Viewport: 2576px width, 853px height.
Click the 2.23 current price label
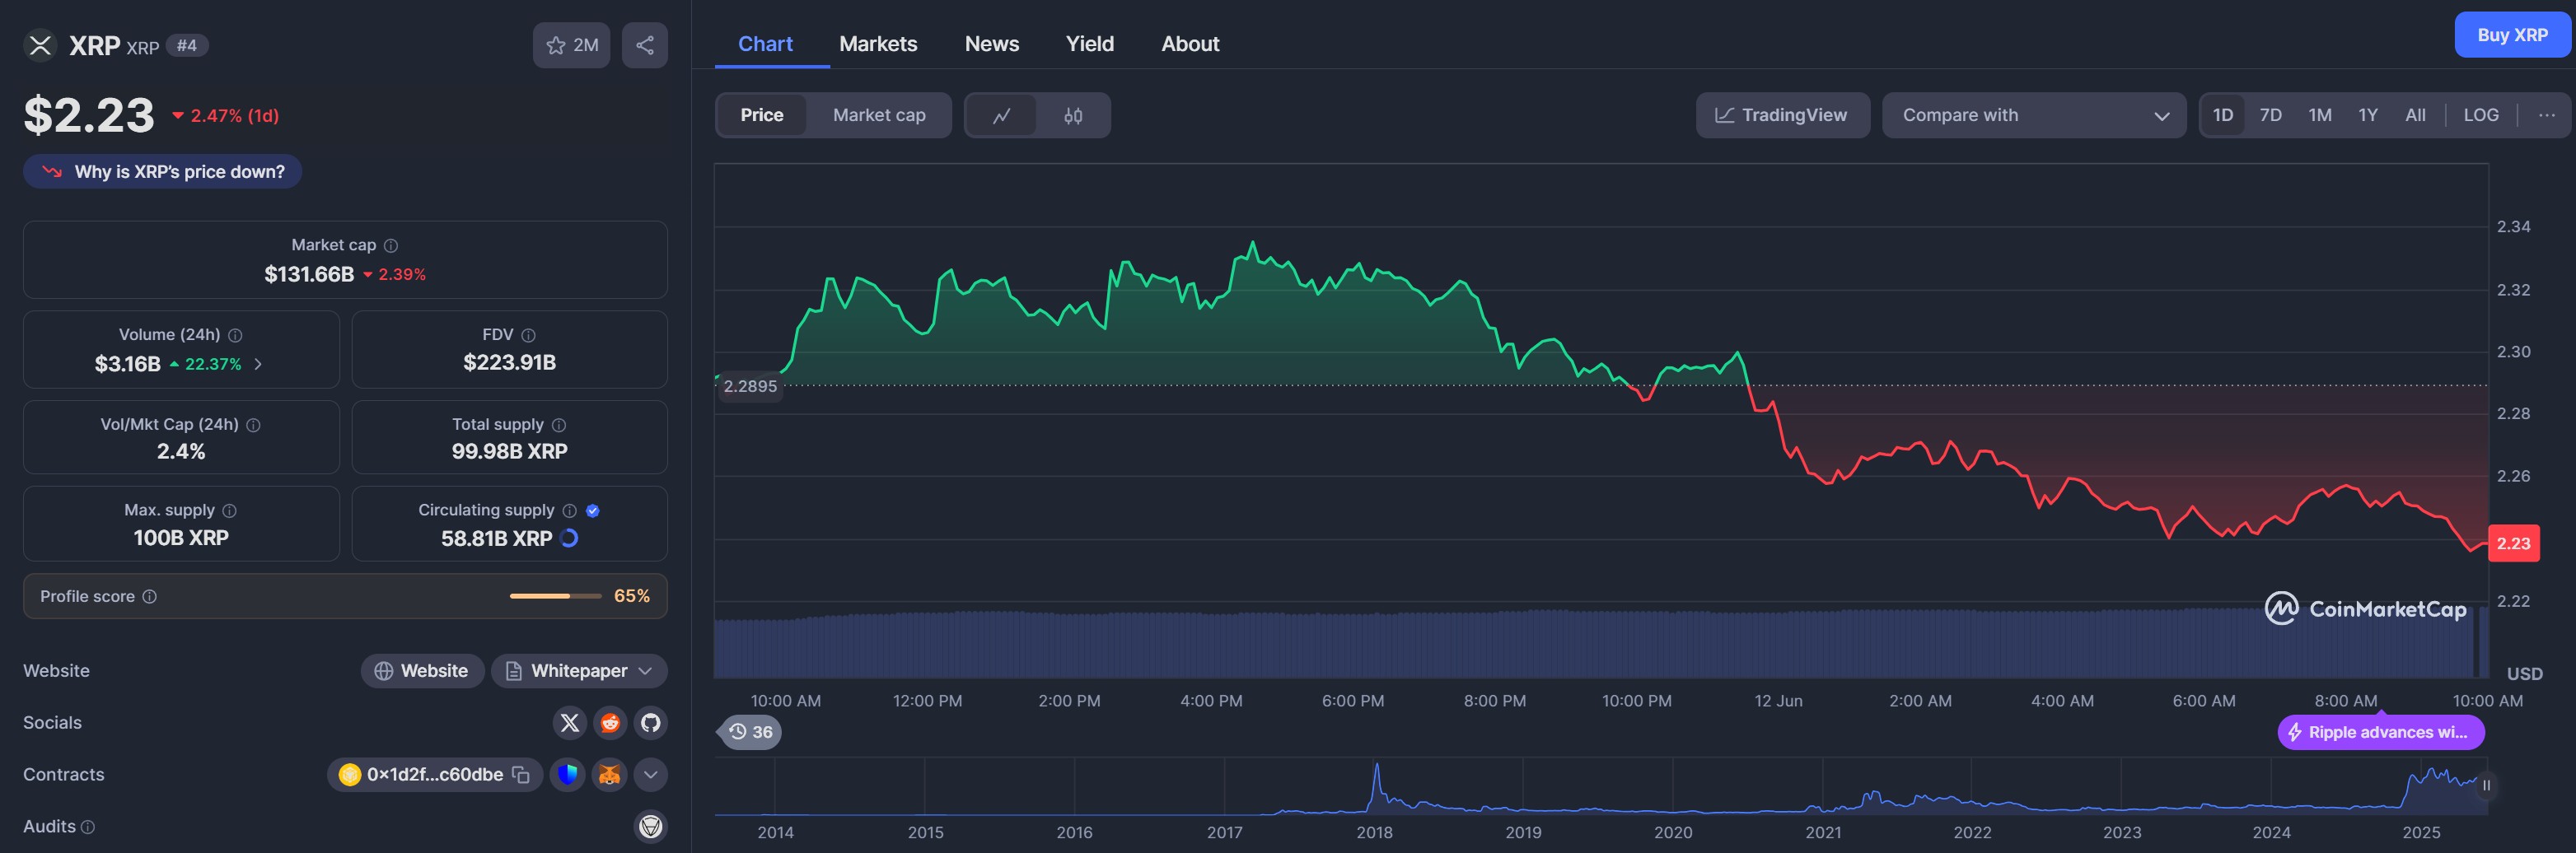click(x=2513, y=543)
